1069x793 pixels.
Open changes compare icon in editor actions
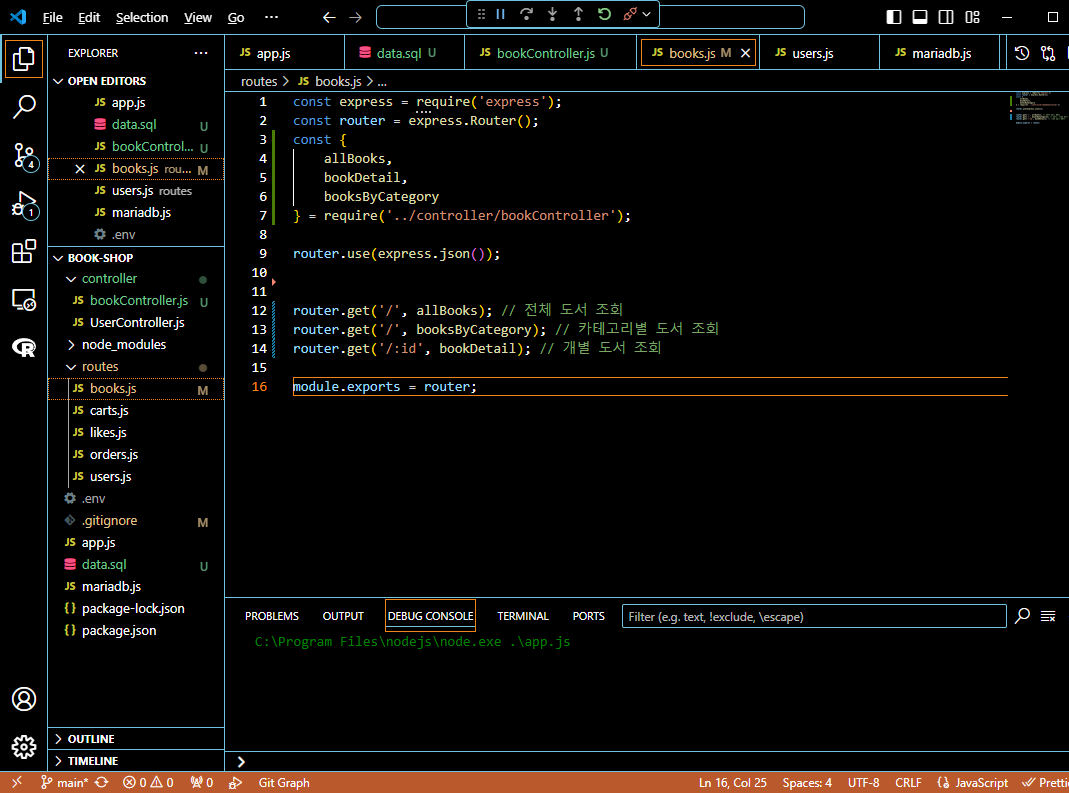(1048, 53)
